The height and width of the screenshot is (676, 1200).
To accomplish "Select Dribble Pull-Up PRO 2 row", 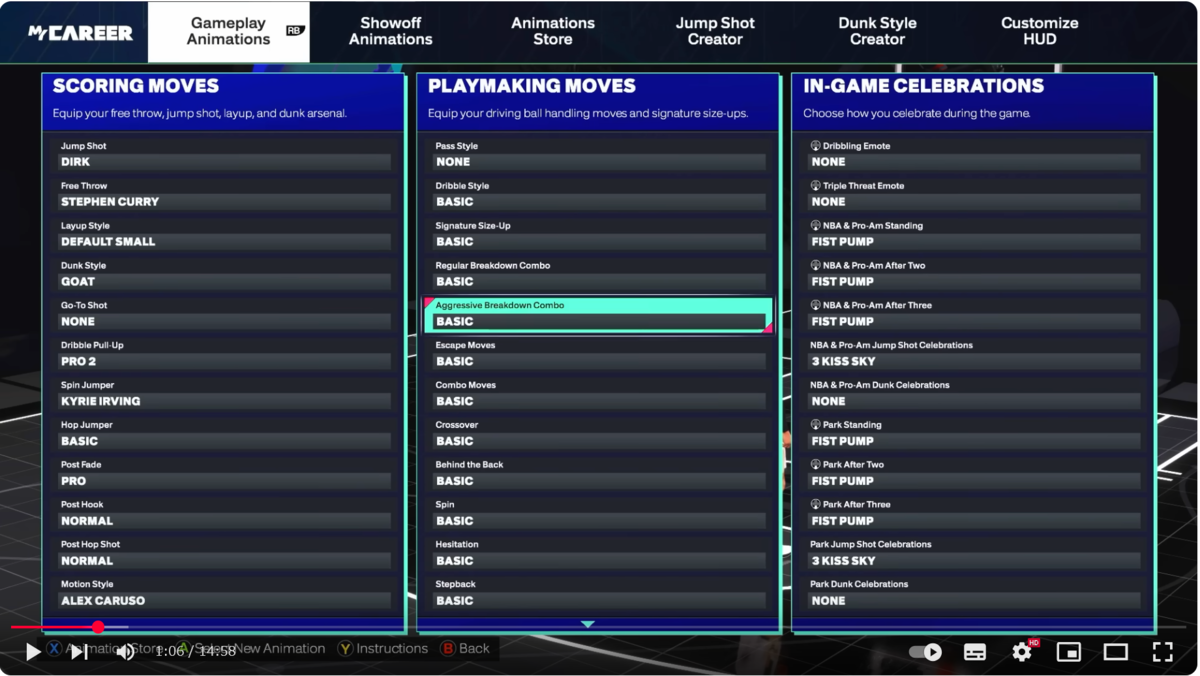I will pos(224,354).
